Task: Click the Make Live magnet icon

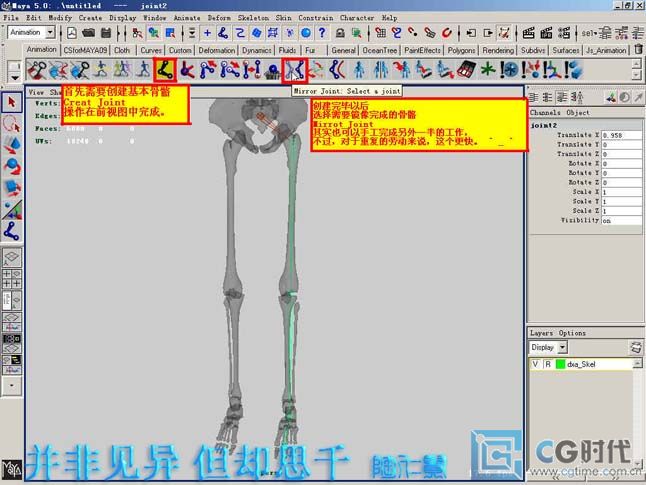Action: pos(446,33)
